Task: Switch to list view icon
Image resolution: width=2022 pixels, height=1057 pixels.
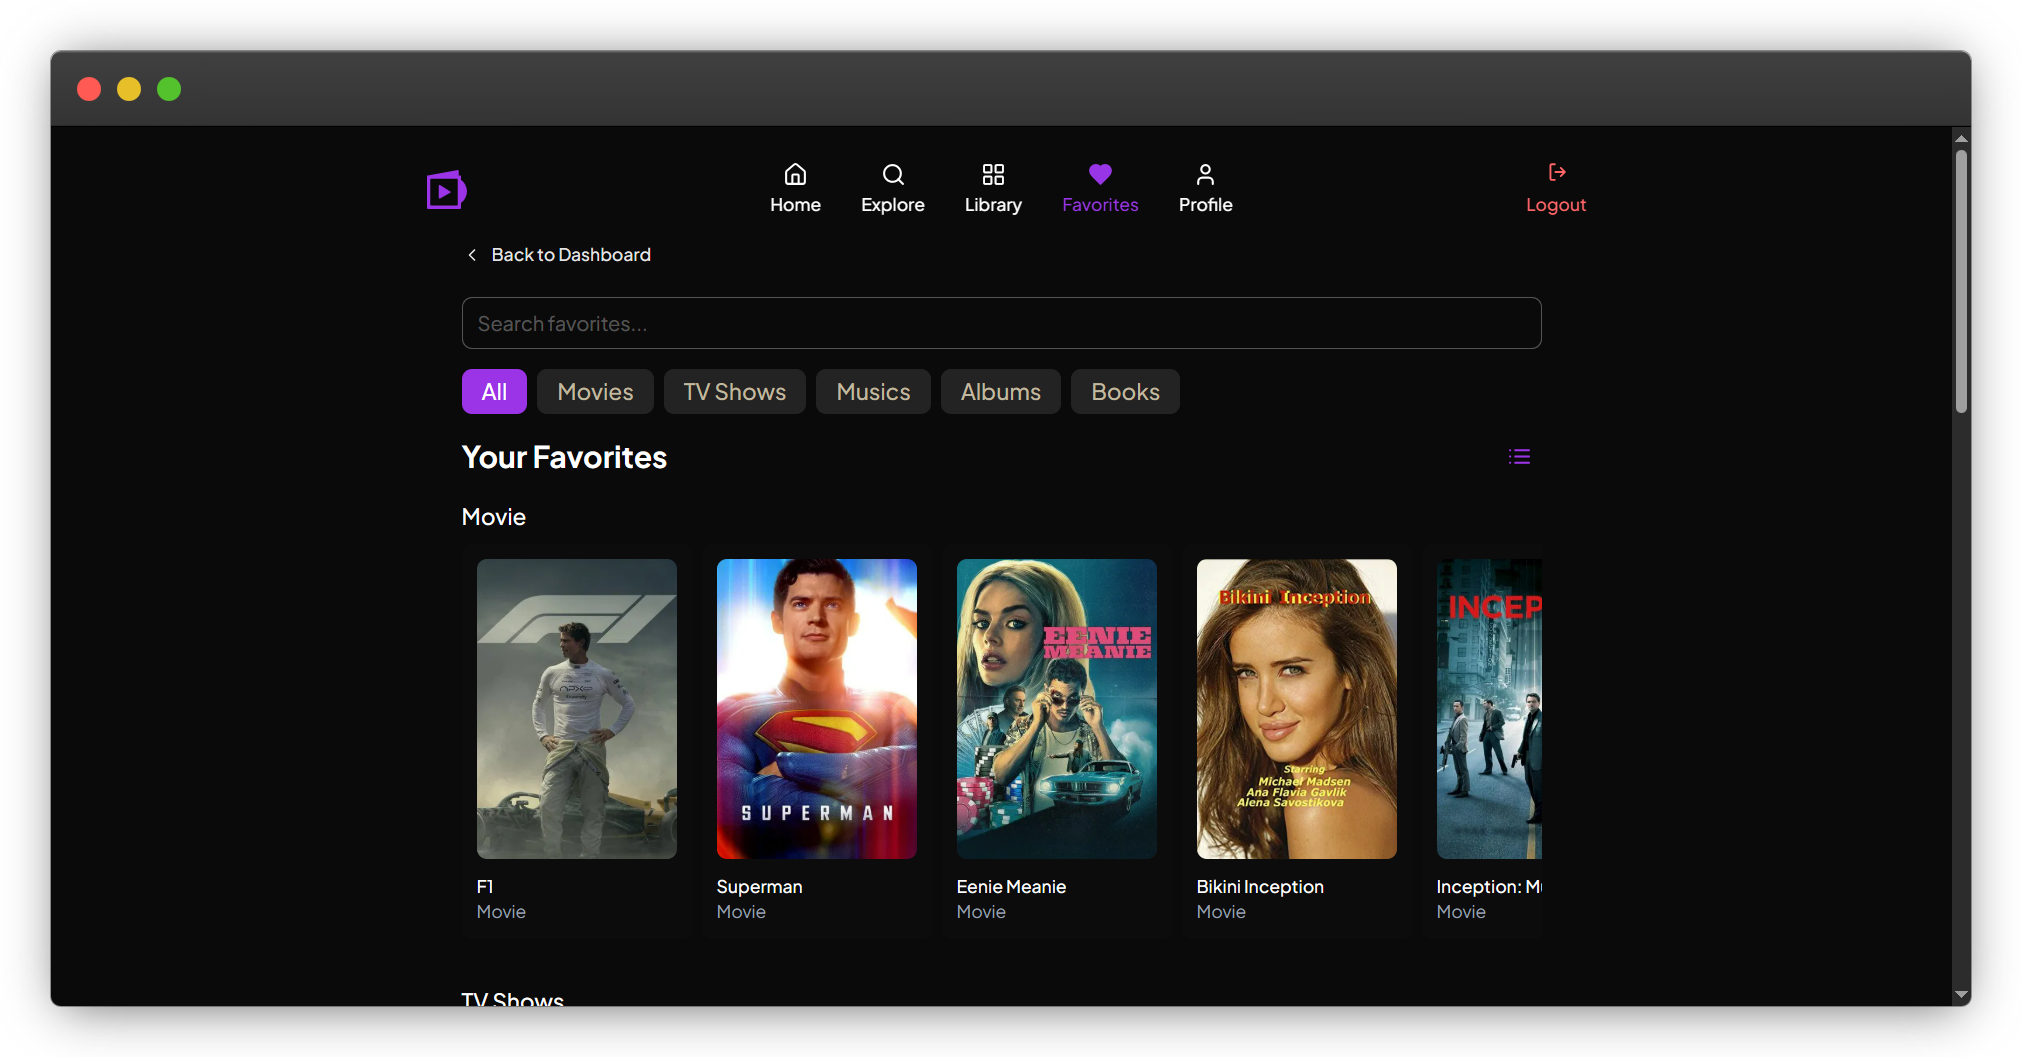Action: (1519, 457)
